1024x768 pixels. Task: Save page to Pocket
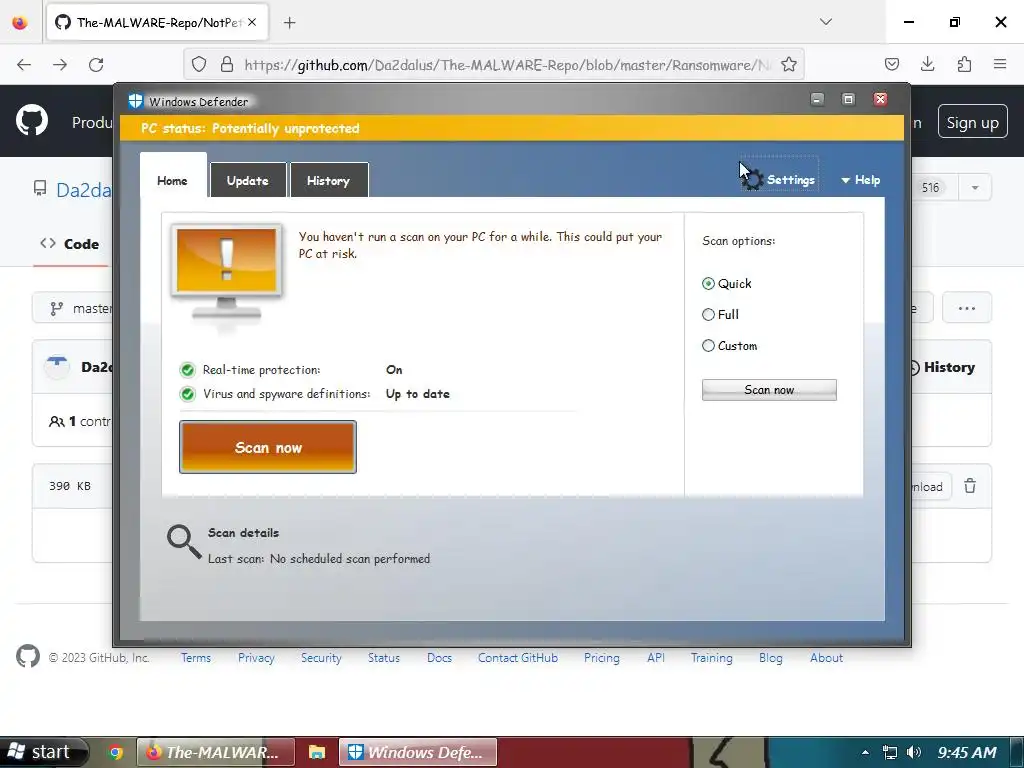[x=891, y=64]
